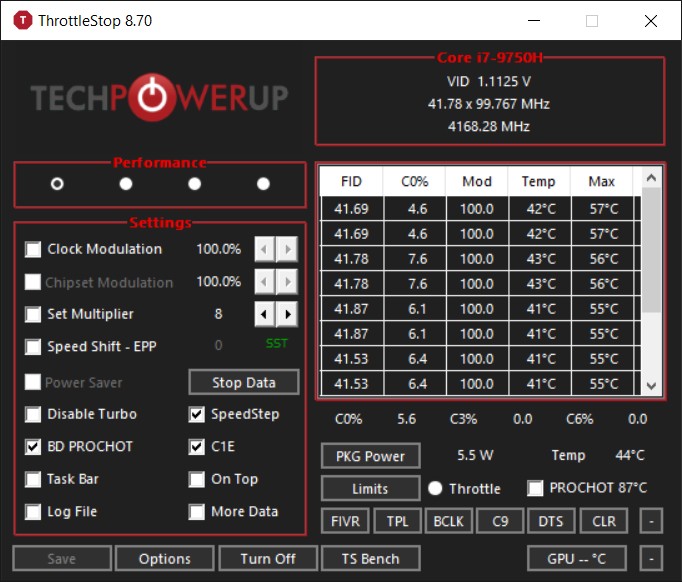Click the DTS button

pos(551,521)
